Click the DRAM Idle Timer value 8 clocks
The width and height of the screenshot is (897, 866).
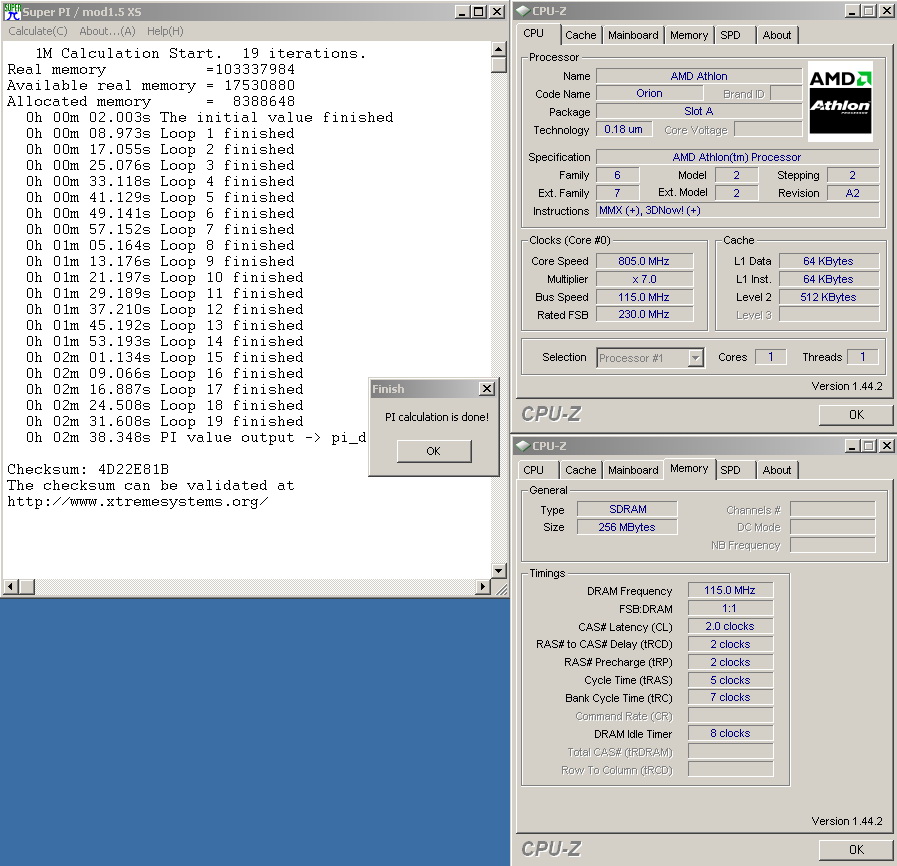[x=730, y=734]
